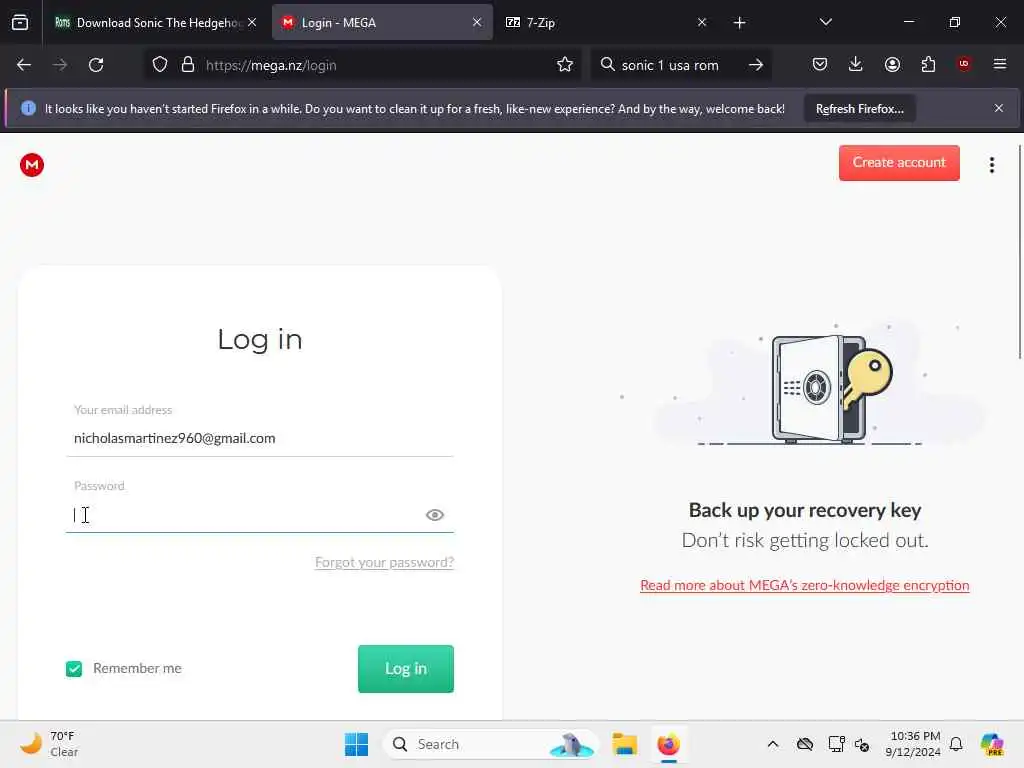This screenshot has width=1024, height=768.
Task: Open the clock showing 10:36 PM
Action: pos(913,744)
